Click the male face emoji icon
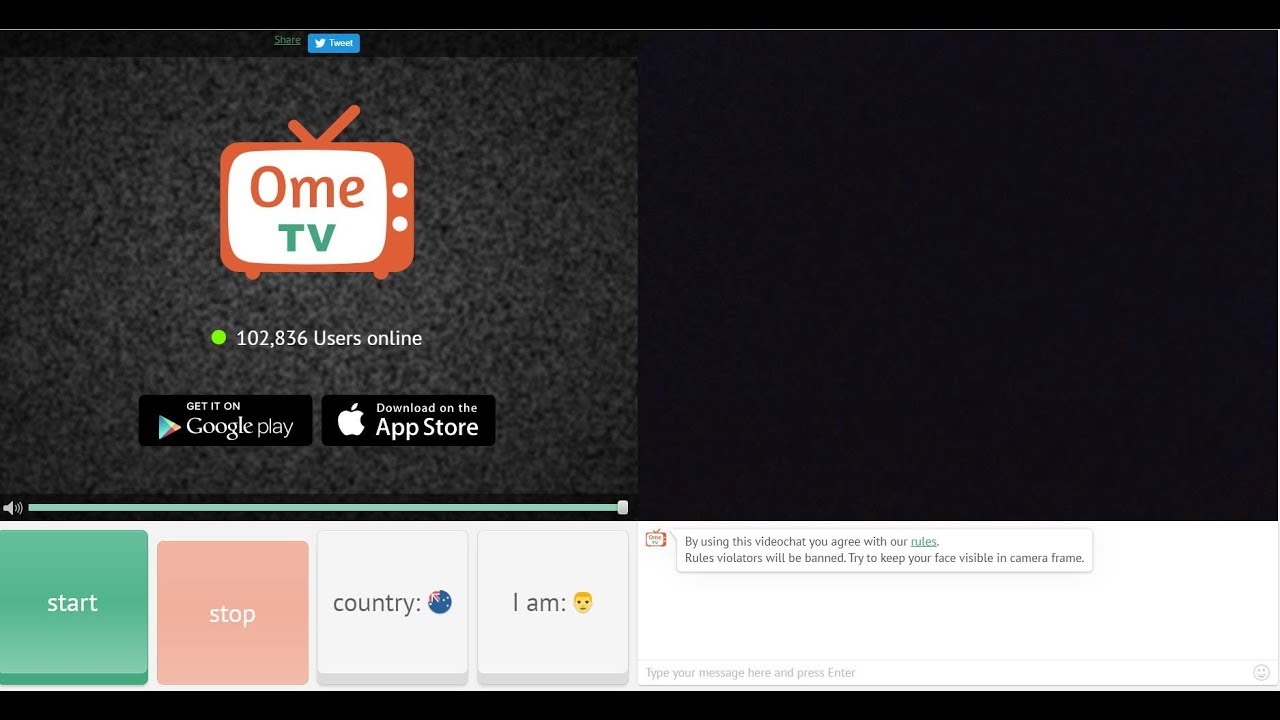Viewport: 1280px width, 720px height. [x=583, y=602]
